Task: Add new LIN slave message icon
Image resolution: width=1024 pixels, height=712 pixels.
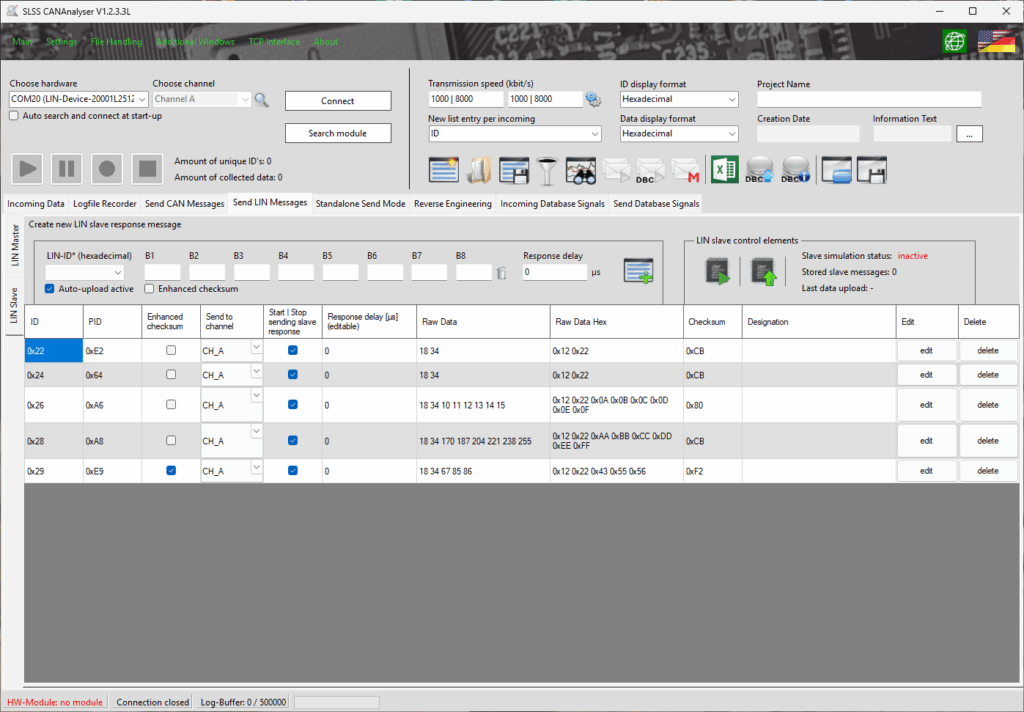Action: coord(638,271)
